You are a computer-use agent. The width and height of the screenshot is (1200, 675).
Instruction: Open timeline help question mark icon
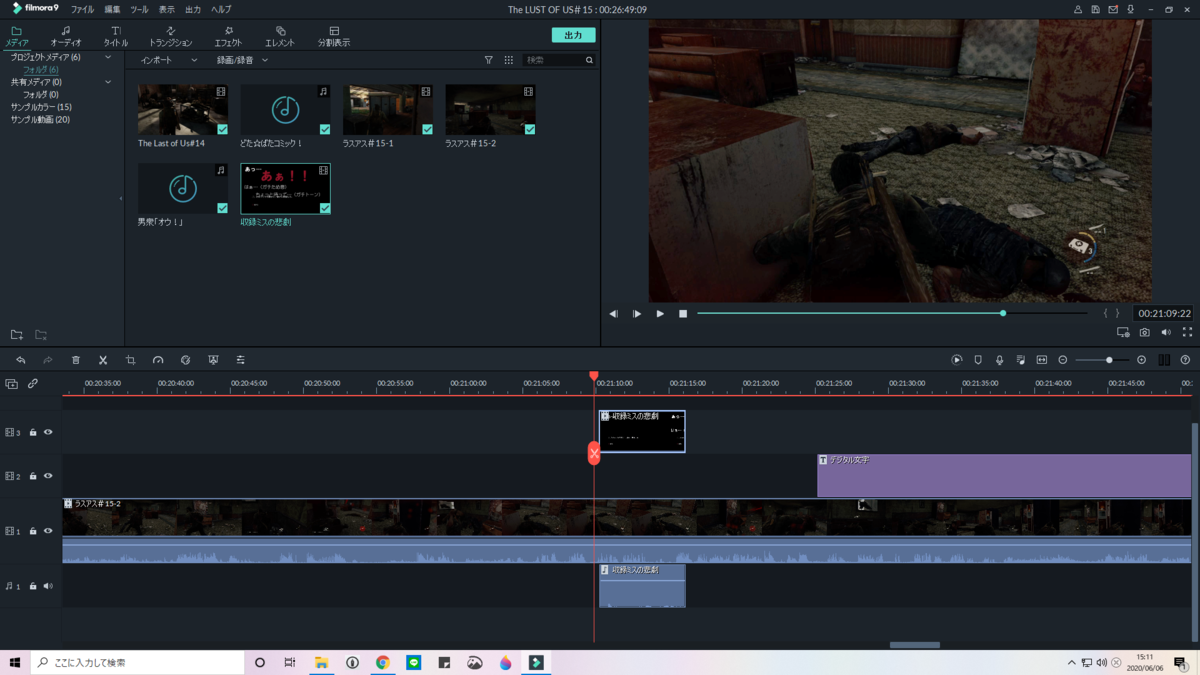pos(1185,360)
